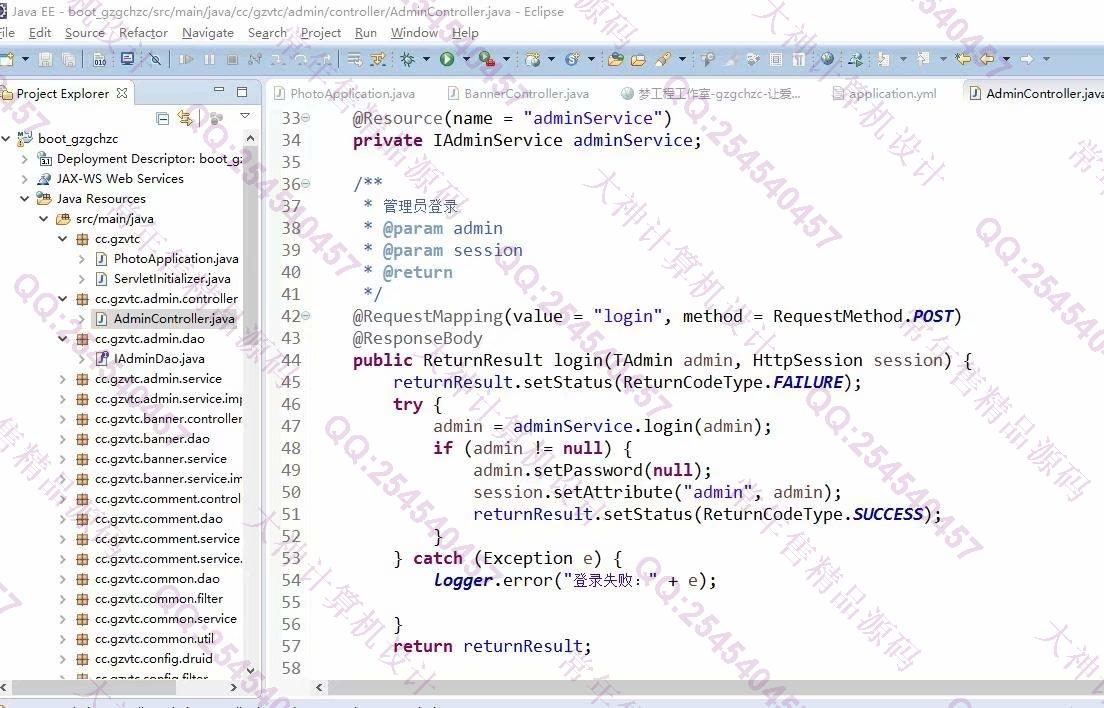This screenshot has width=1104, height=708.
Task: Click the Search flashlight icon
Action: click(x=663, y=60)
